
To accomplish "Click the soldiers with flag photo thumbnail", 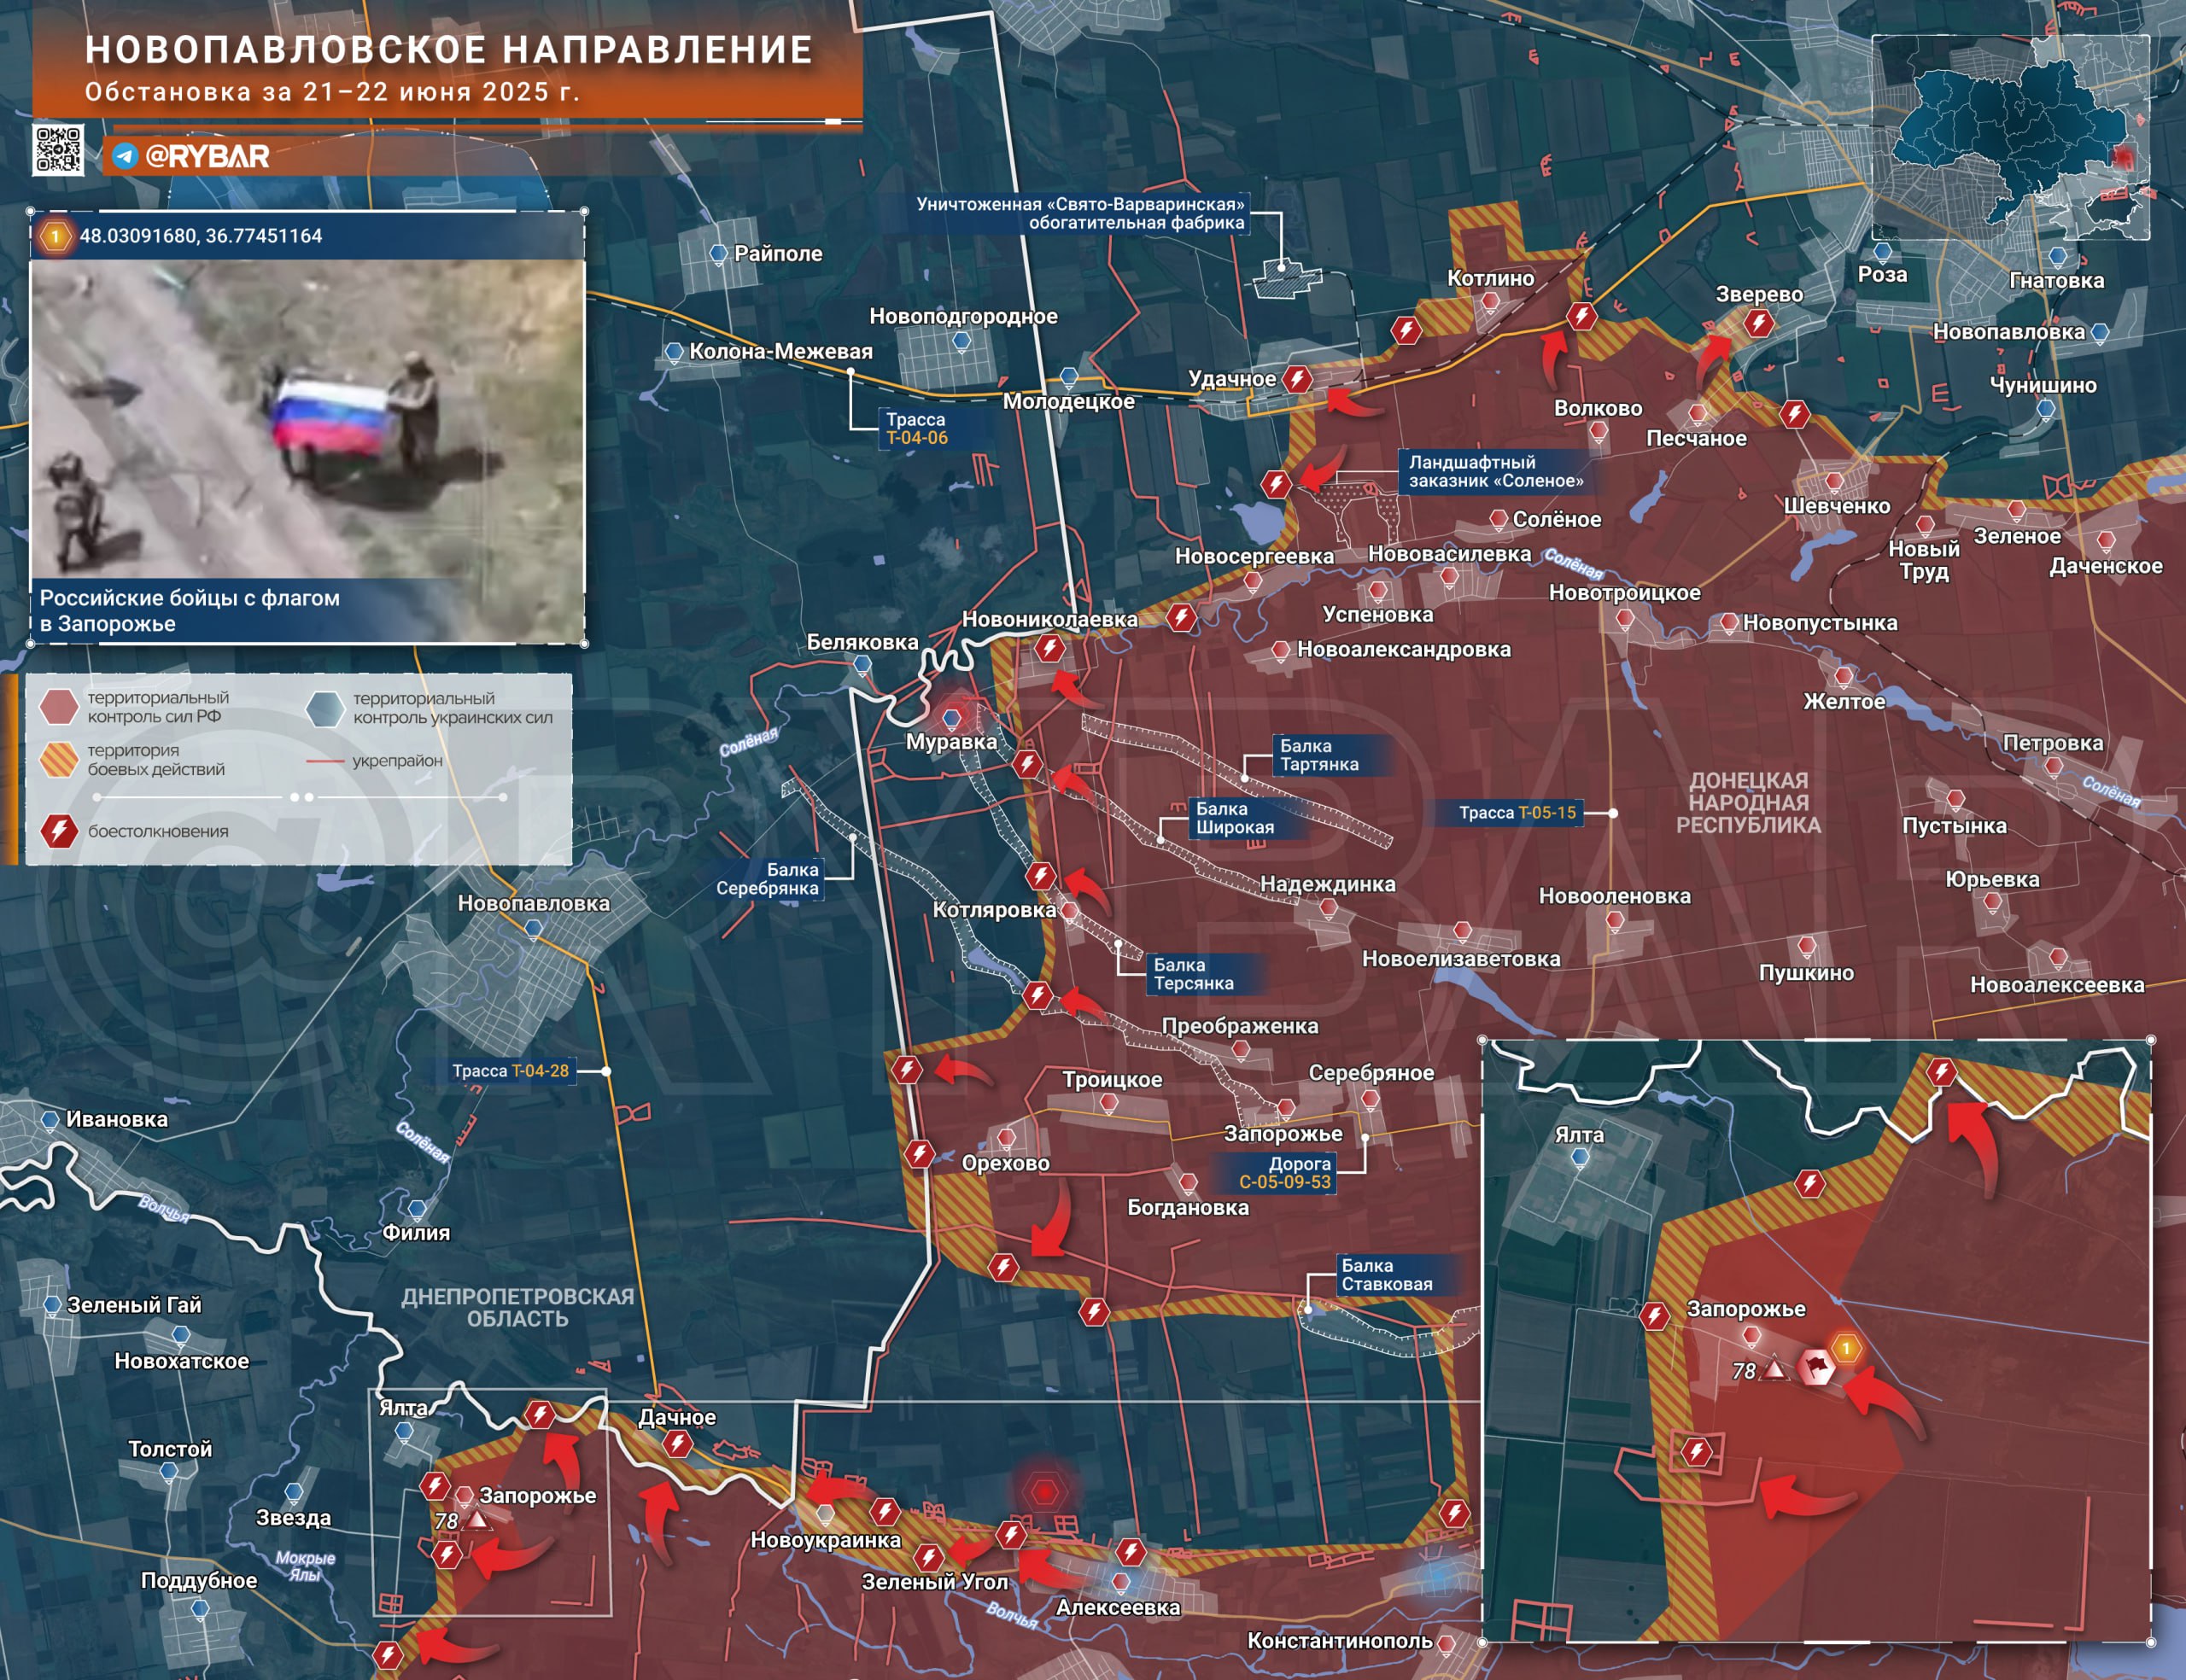I will tap(307, 420).
